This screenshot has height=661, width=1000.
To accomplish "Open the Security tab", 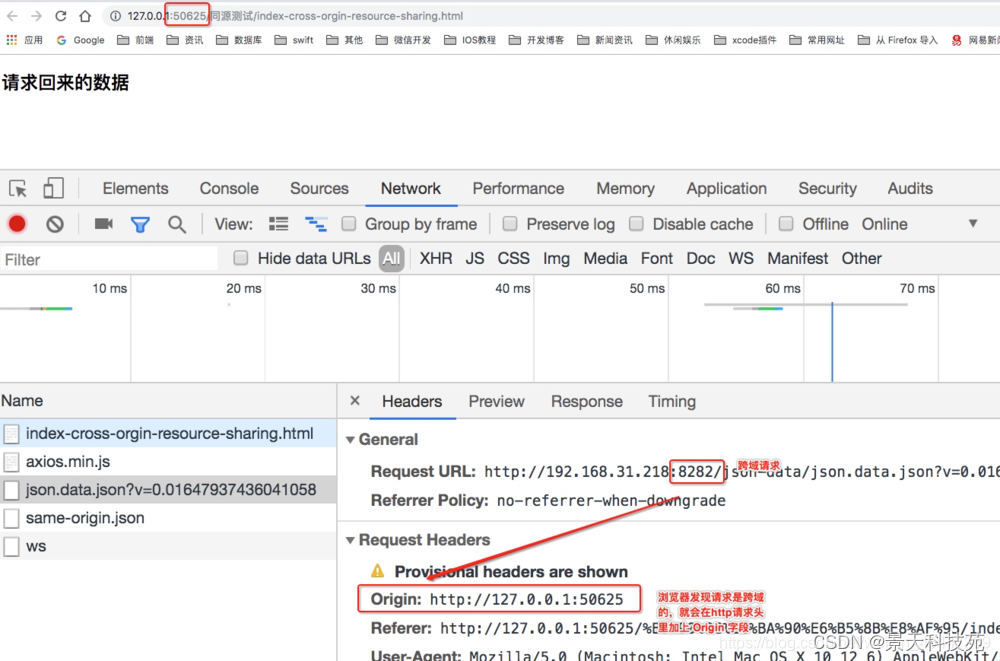I will 827,188.
